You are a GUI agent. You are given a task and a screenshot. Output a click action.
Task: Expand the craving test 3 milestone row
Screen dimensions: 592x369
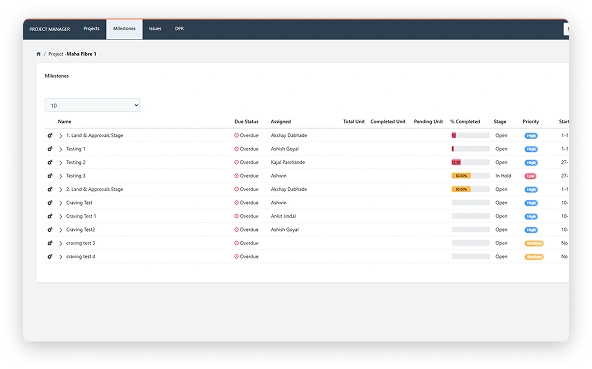[x=60, y=244]
